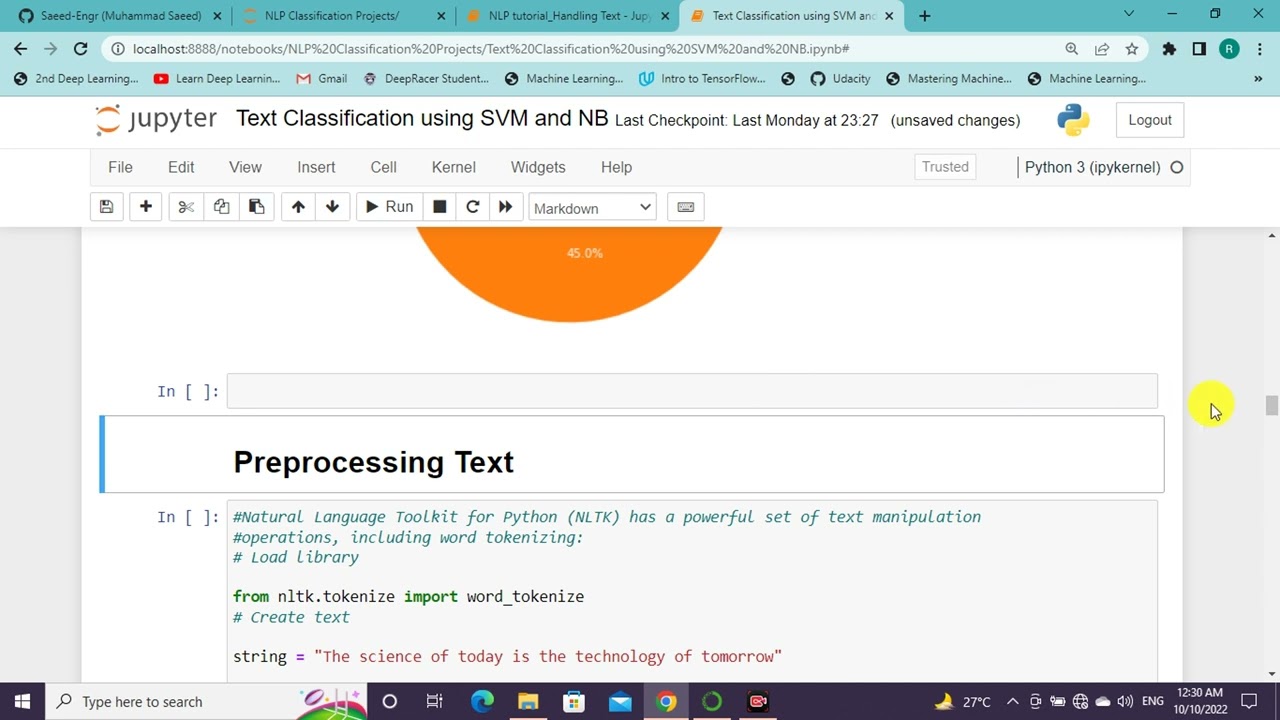Open cell type Markdown dropdown
1280x720 pixels.
click(x=592, y=208)
